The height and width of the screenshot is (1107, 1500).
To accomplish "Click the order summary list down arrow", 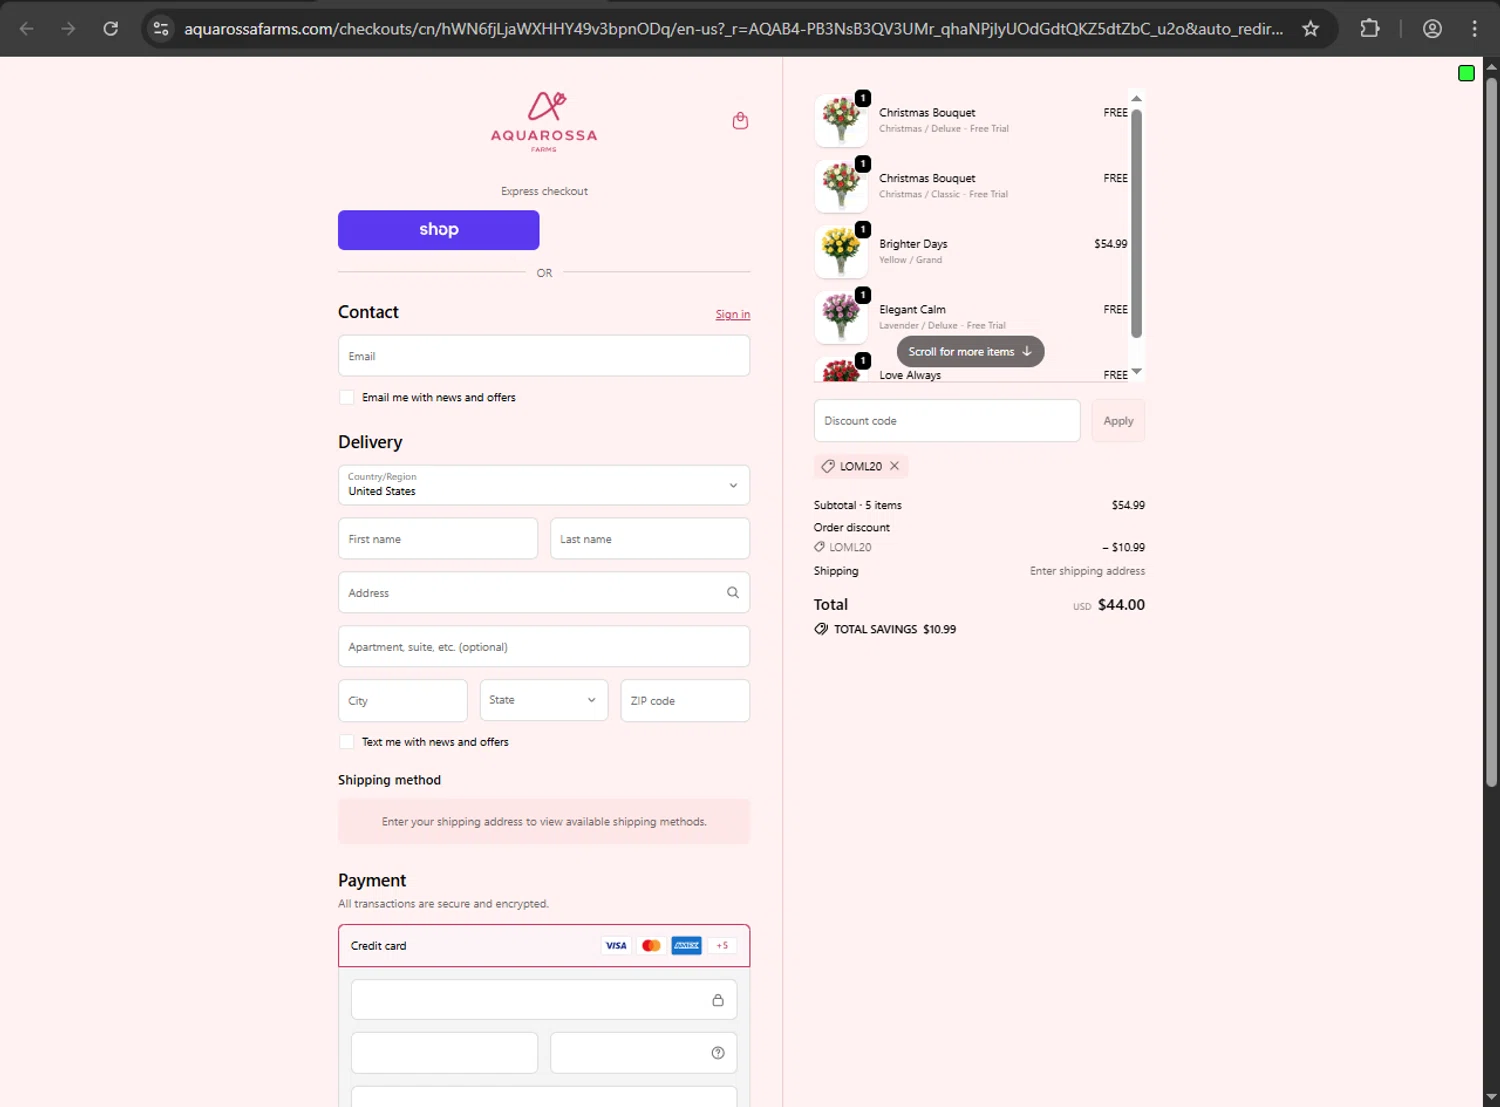I will tap(1136, 371).
